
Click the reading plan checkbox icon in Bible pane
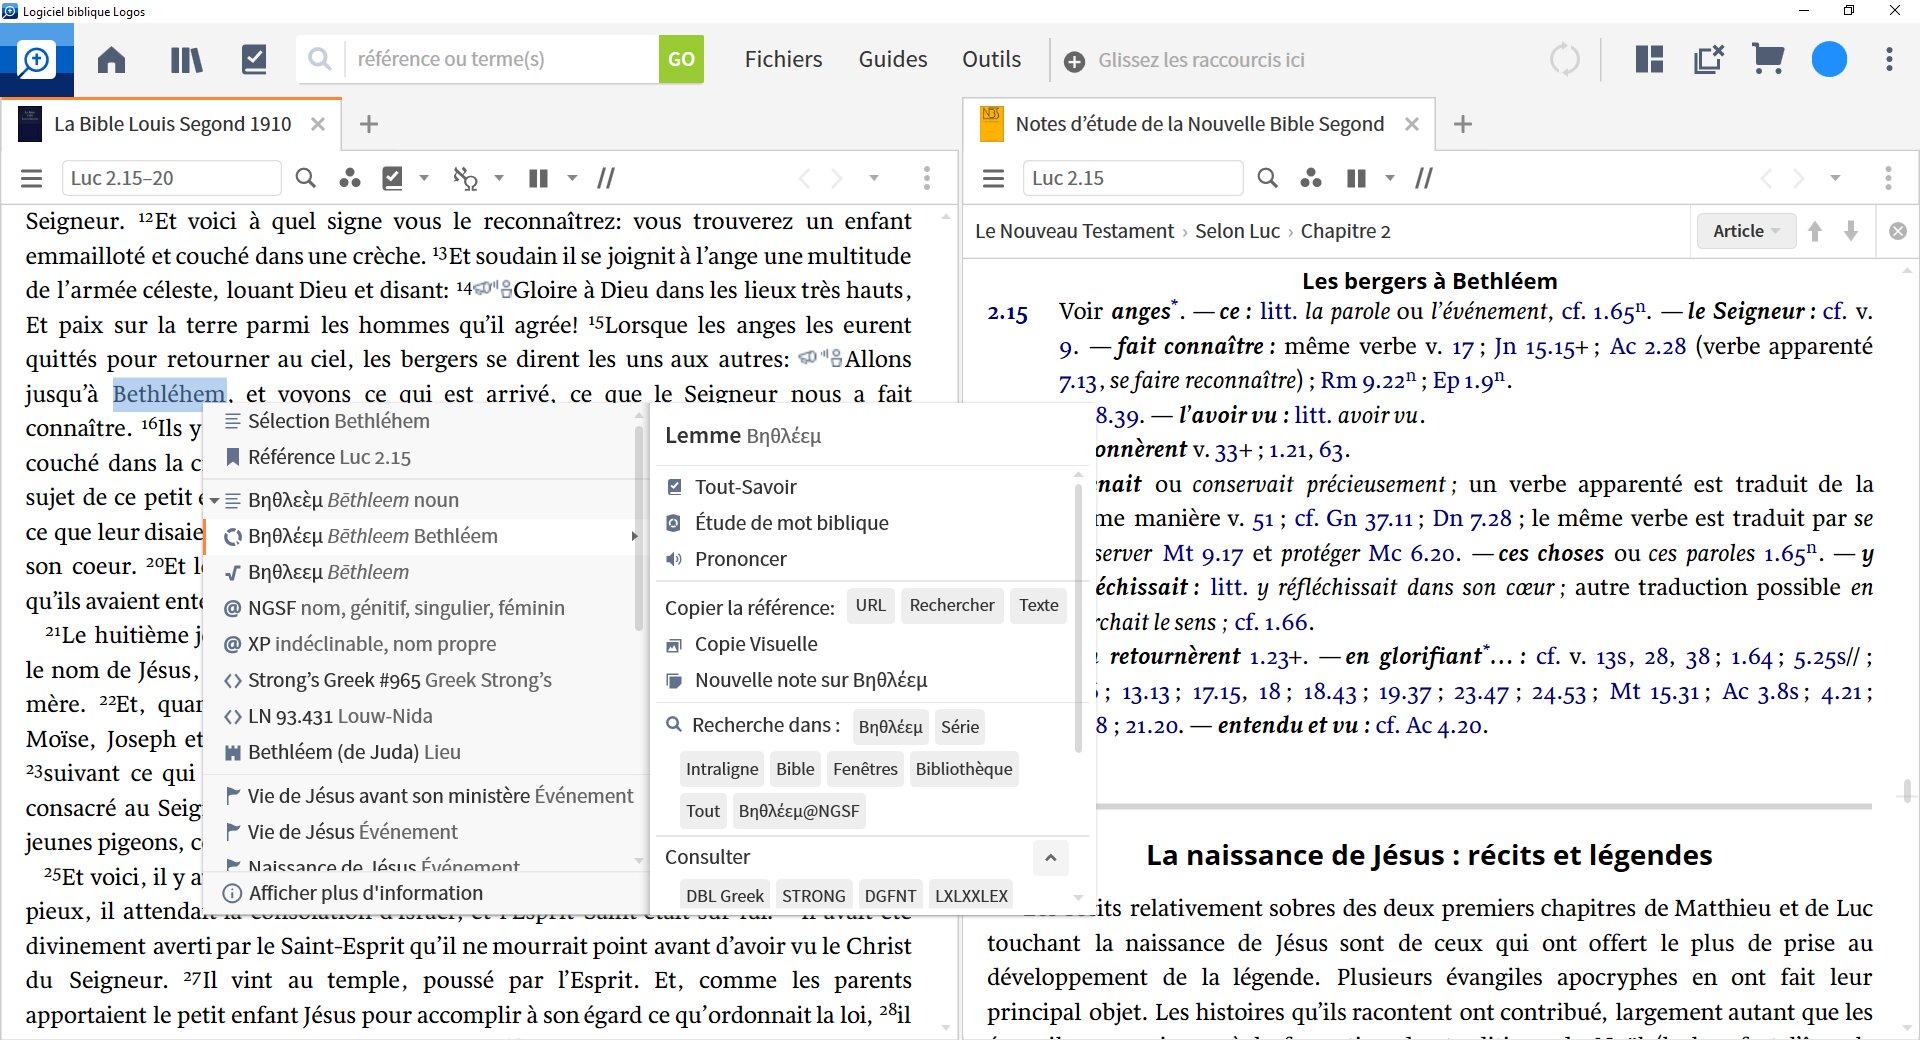point(393,178)
